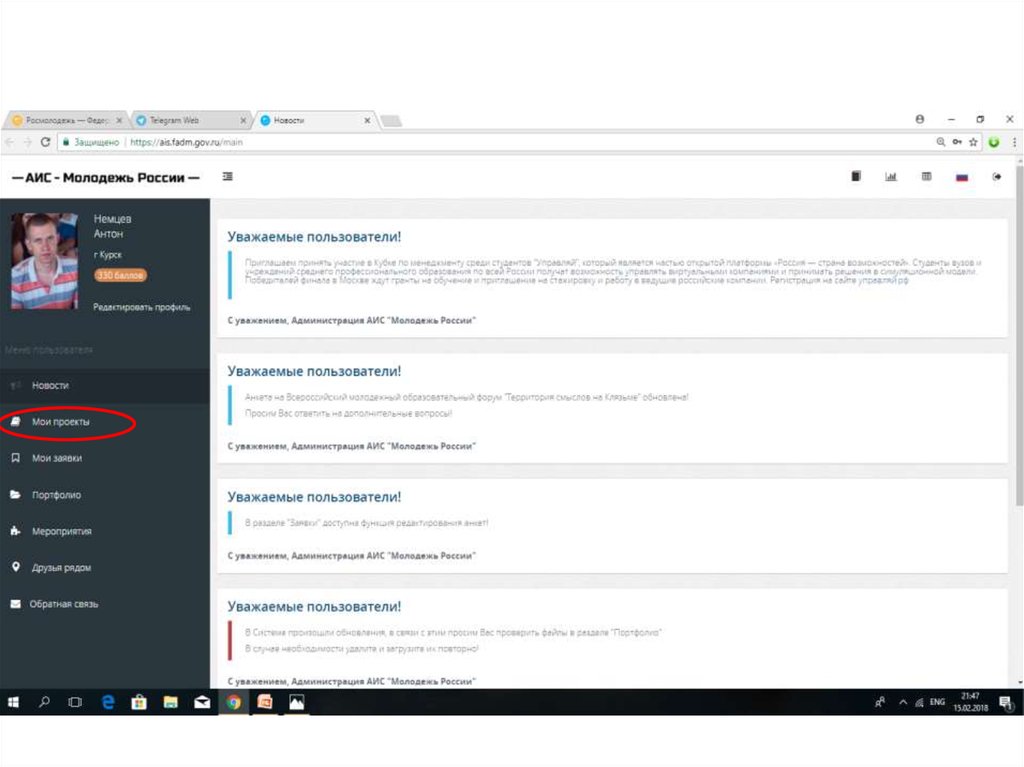The width and height of the screenshot is (1024, 767).
Task: Click the user profile photo
Action: point(44,261)
